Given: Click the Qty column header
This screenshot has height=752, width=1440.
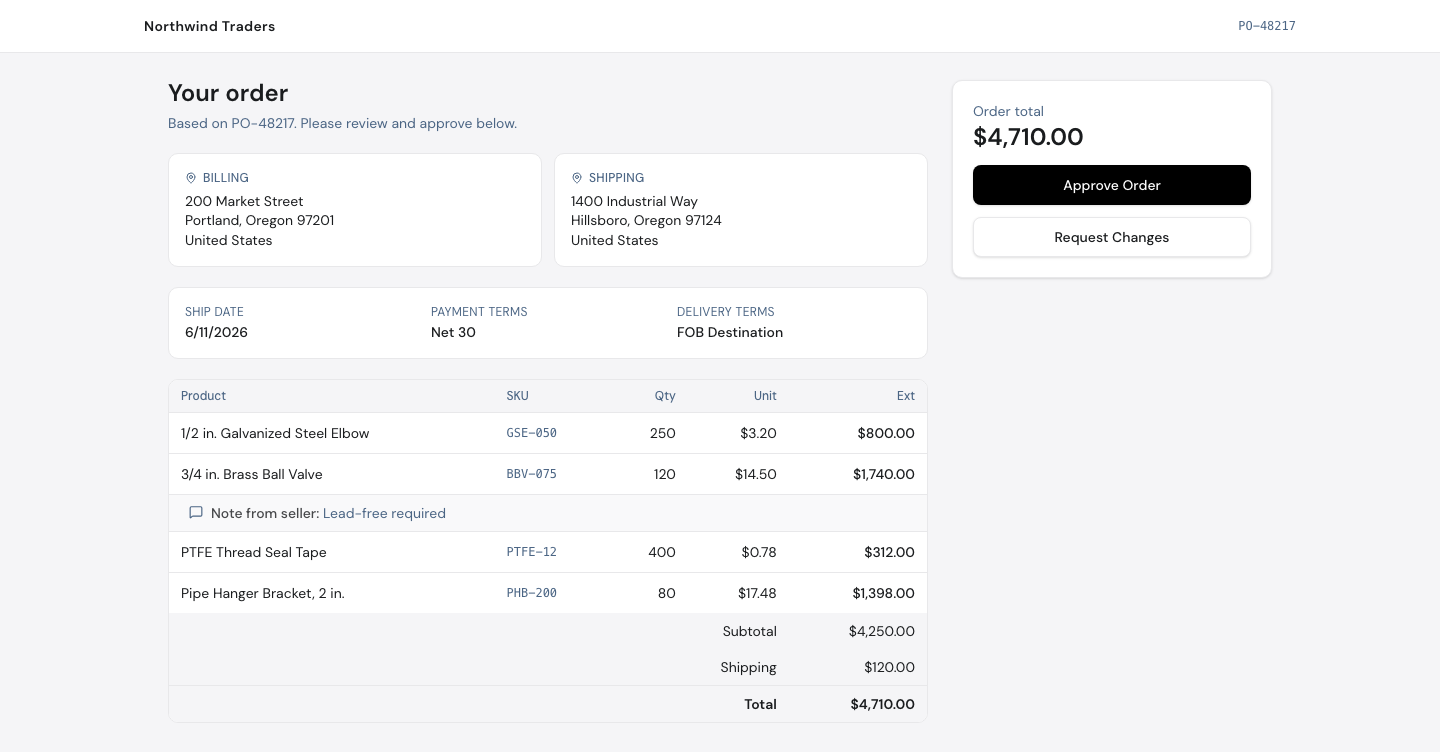Looking at the screenshot, I should tap(665, 396).
